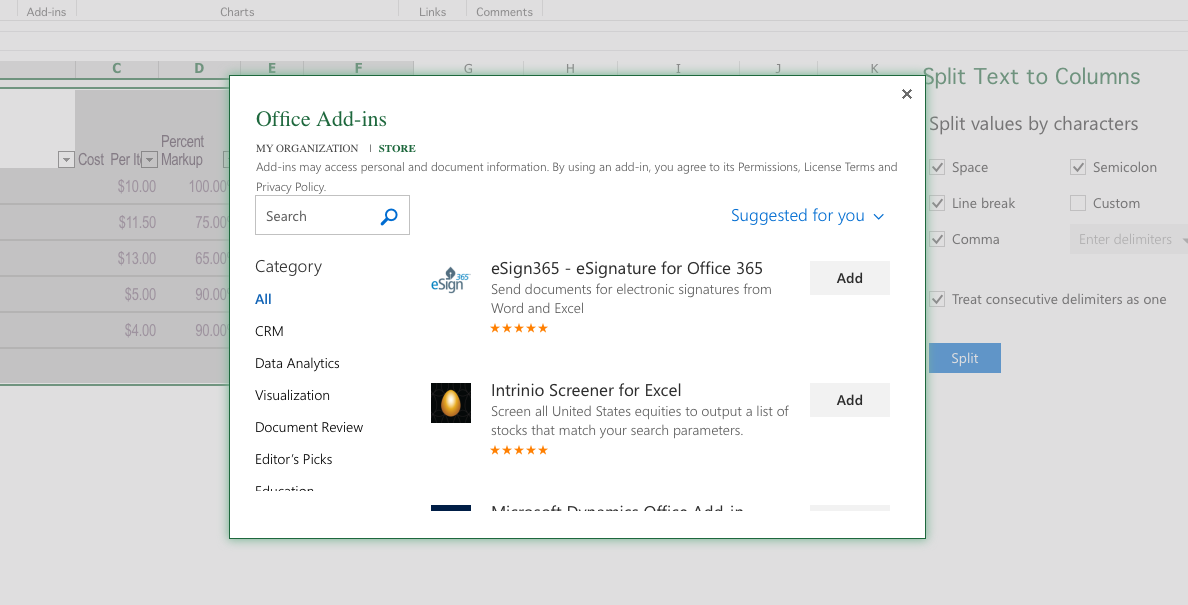Select the Visualization category
The width and height of the screenshot is (1188, 605).
(292, 395)
